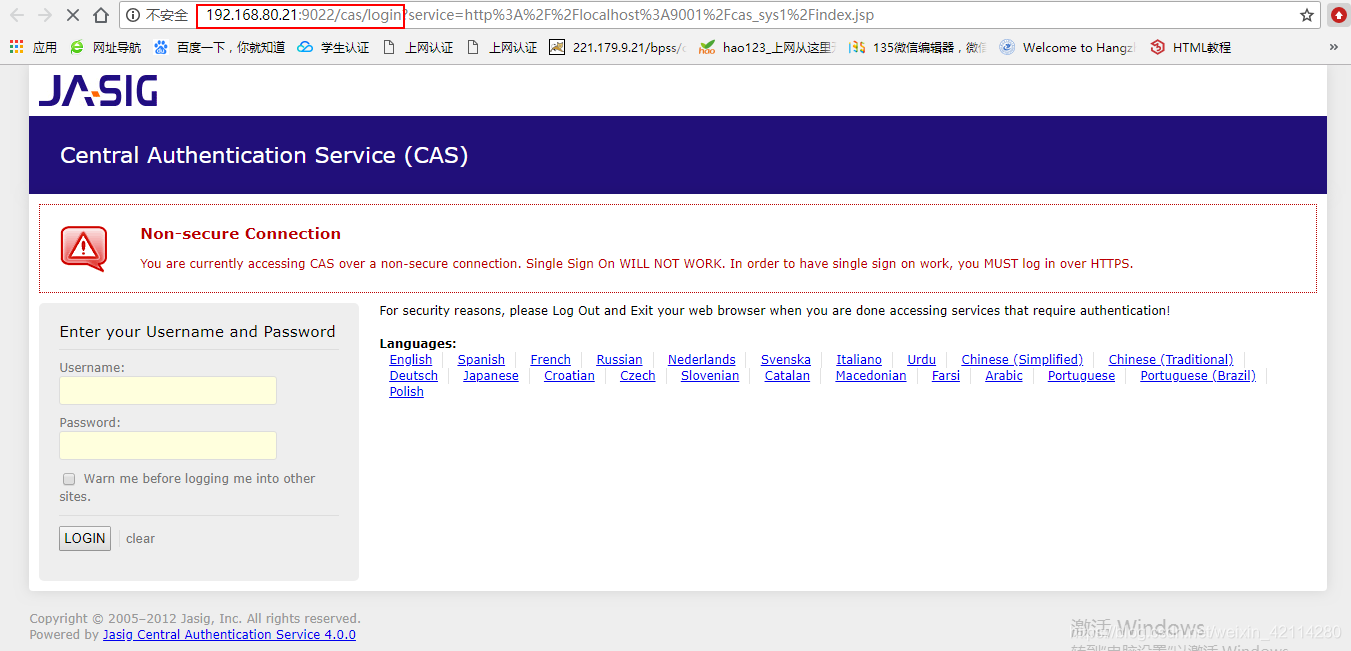Click the red warning alert icon
The height and width of the screenshot is (651, 1351).
click(83, 248)
